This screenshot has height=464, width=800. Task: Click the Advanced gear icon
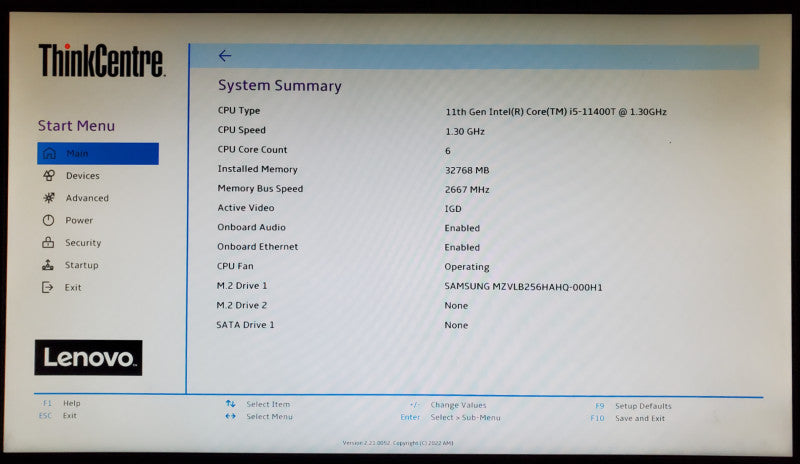coord(49,198)
